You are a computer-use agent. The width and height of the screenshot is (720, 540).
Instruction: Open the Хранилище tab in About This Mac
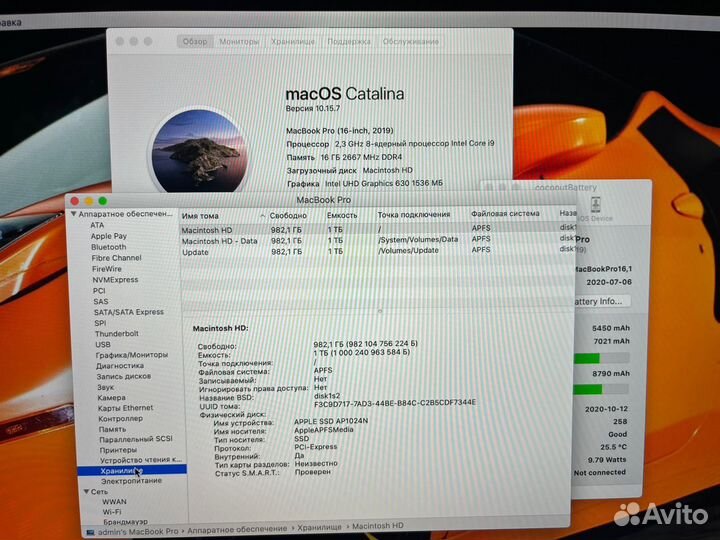(x=292, y=42)
